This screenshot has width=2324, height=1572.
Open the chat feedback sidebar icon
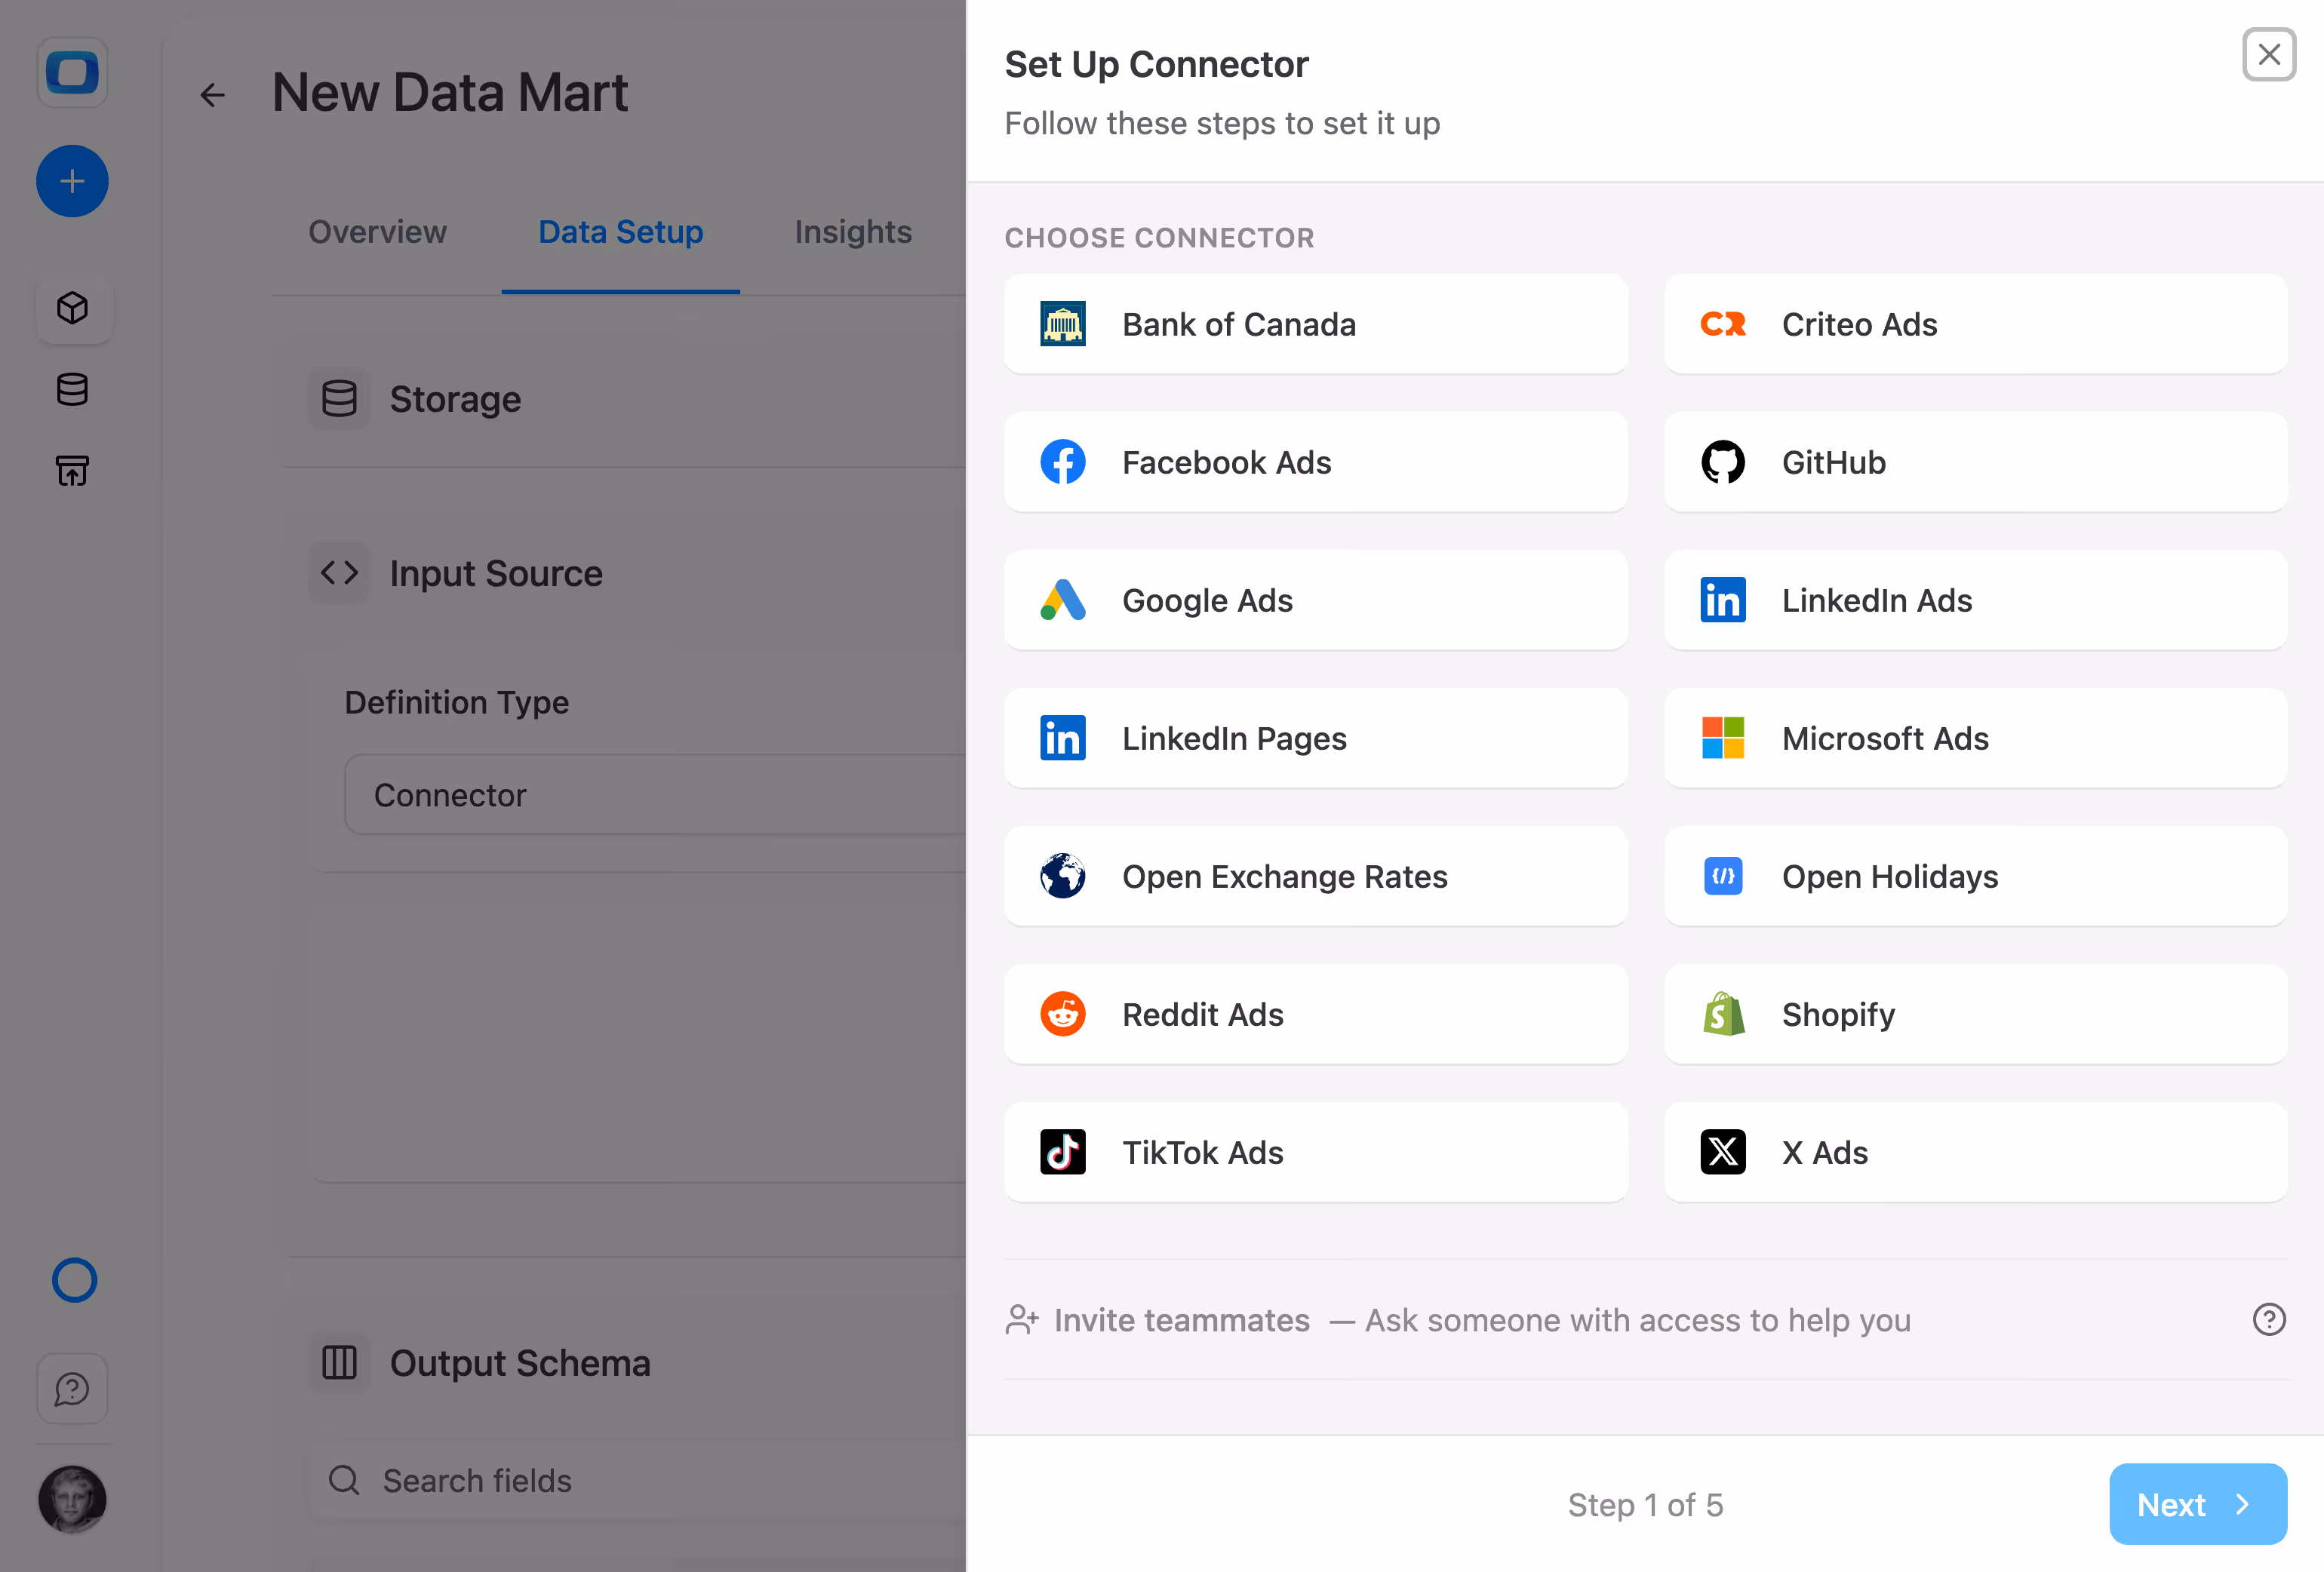(72, 1388)
